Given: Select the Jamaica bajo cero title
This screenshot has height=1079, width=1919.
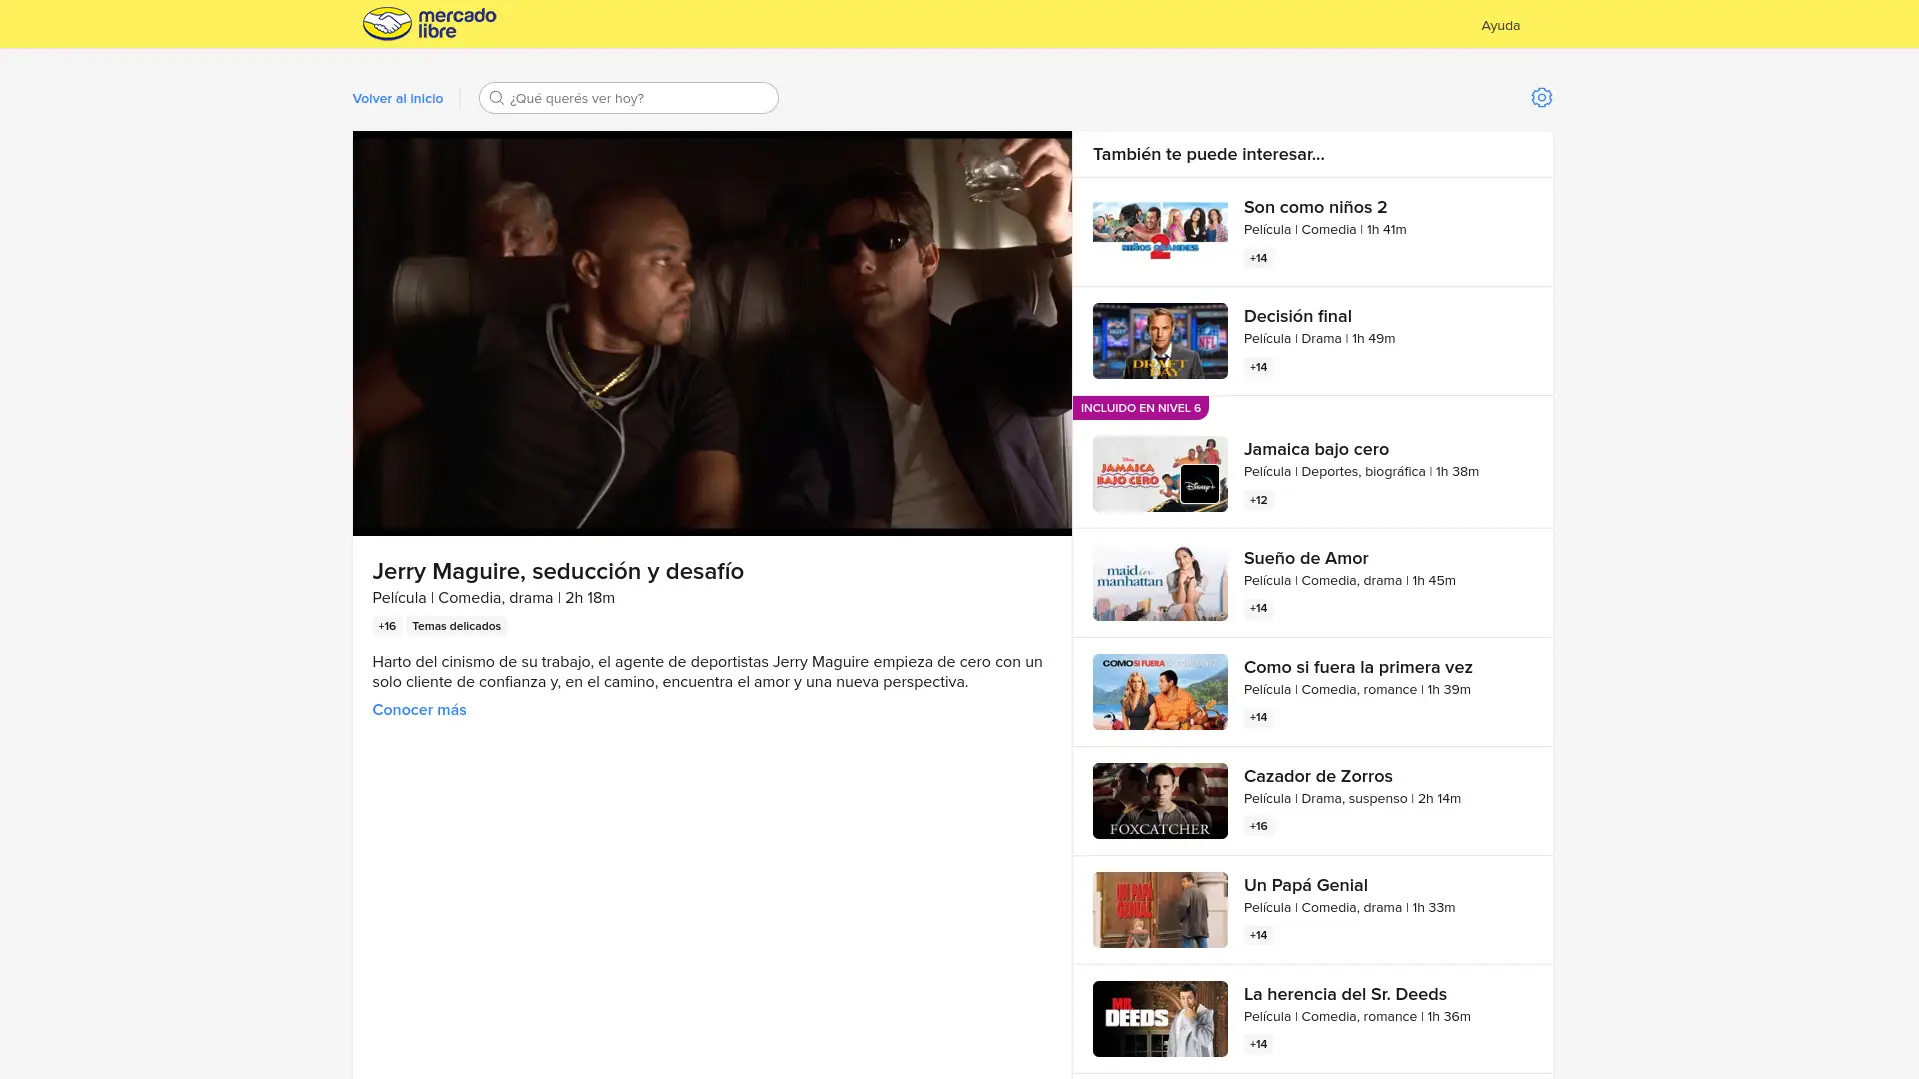Looking at the screenshot, I should (1316, 449).
